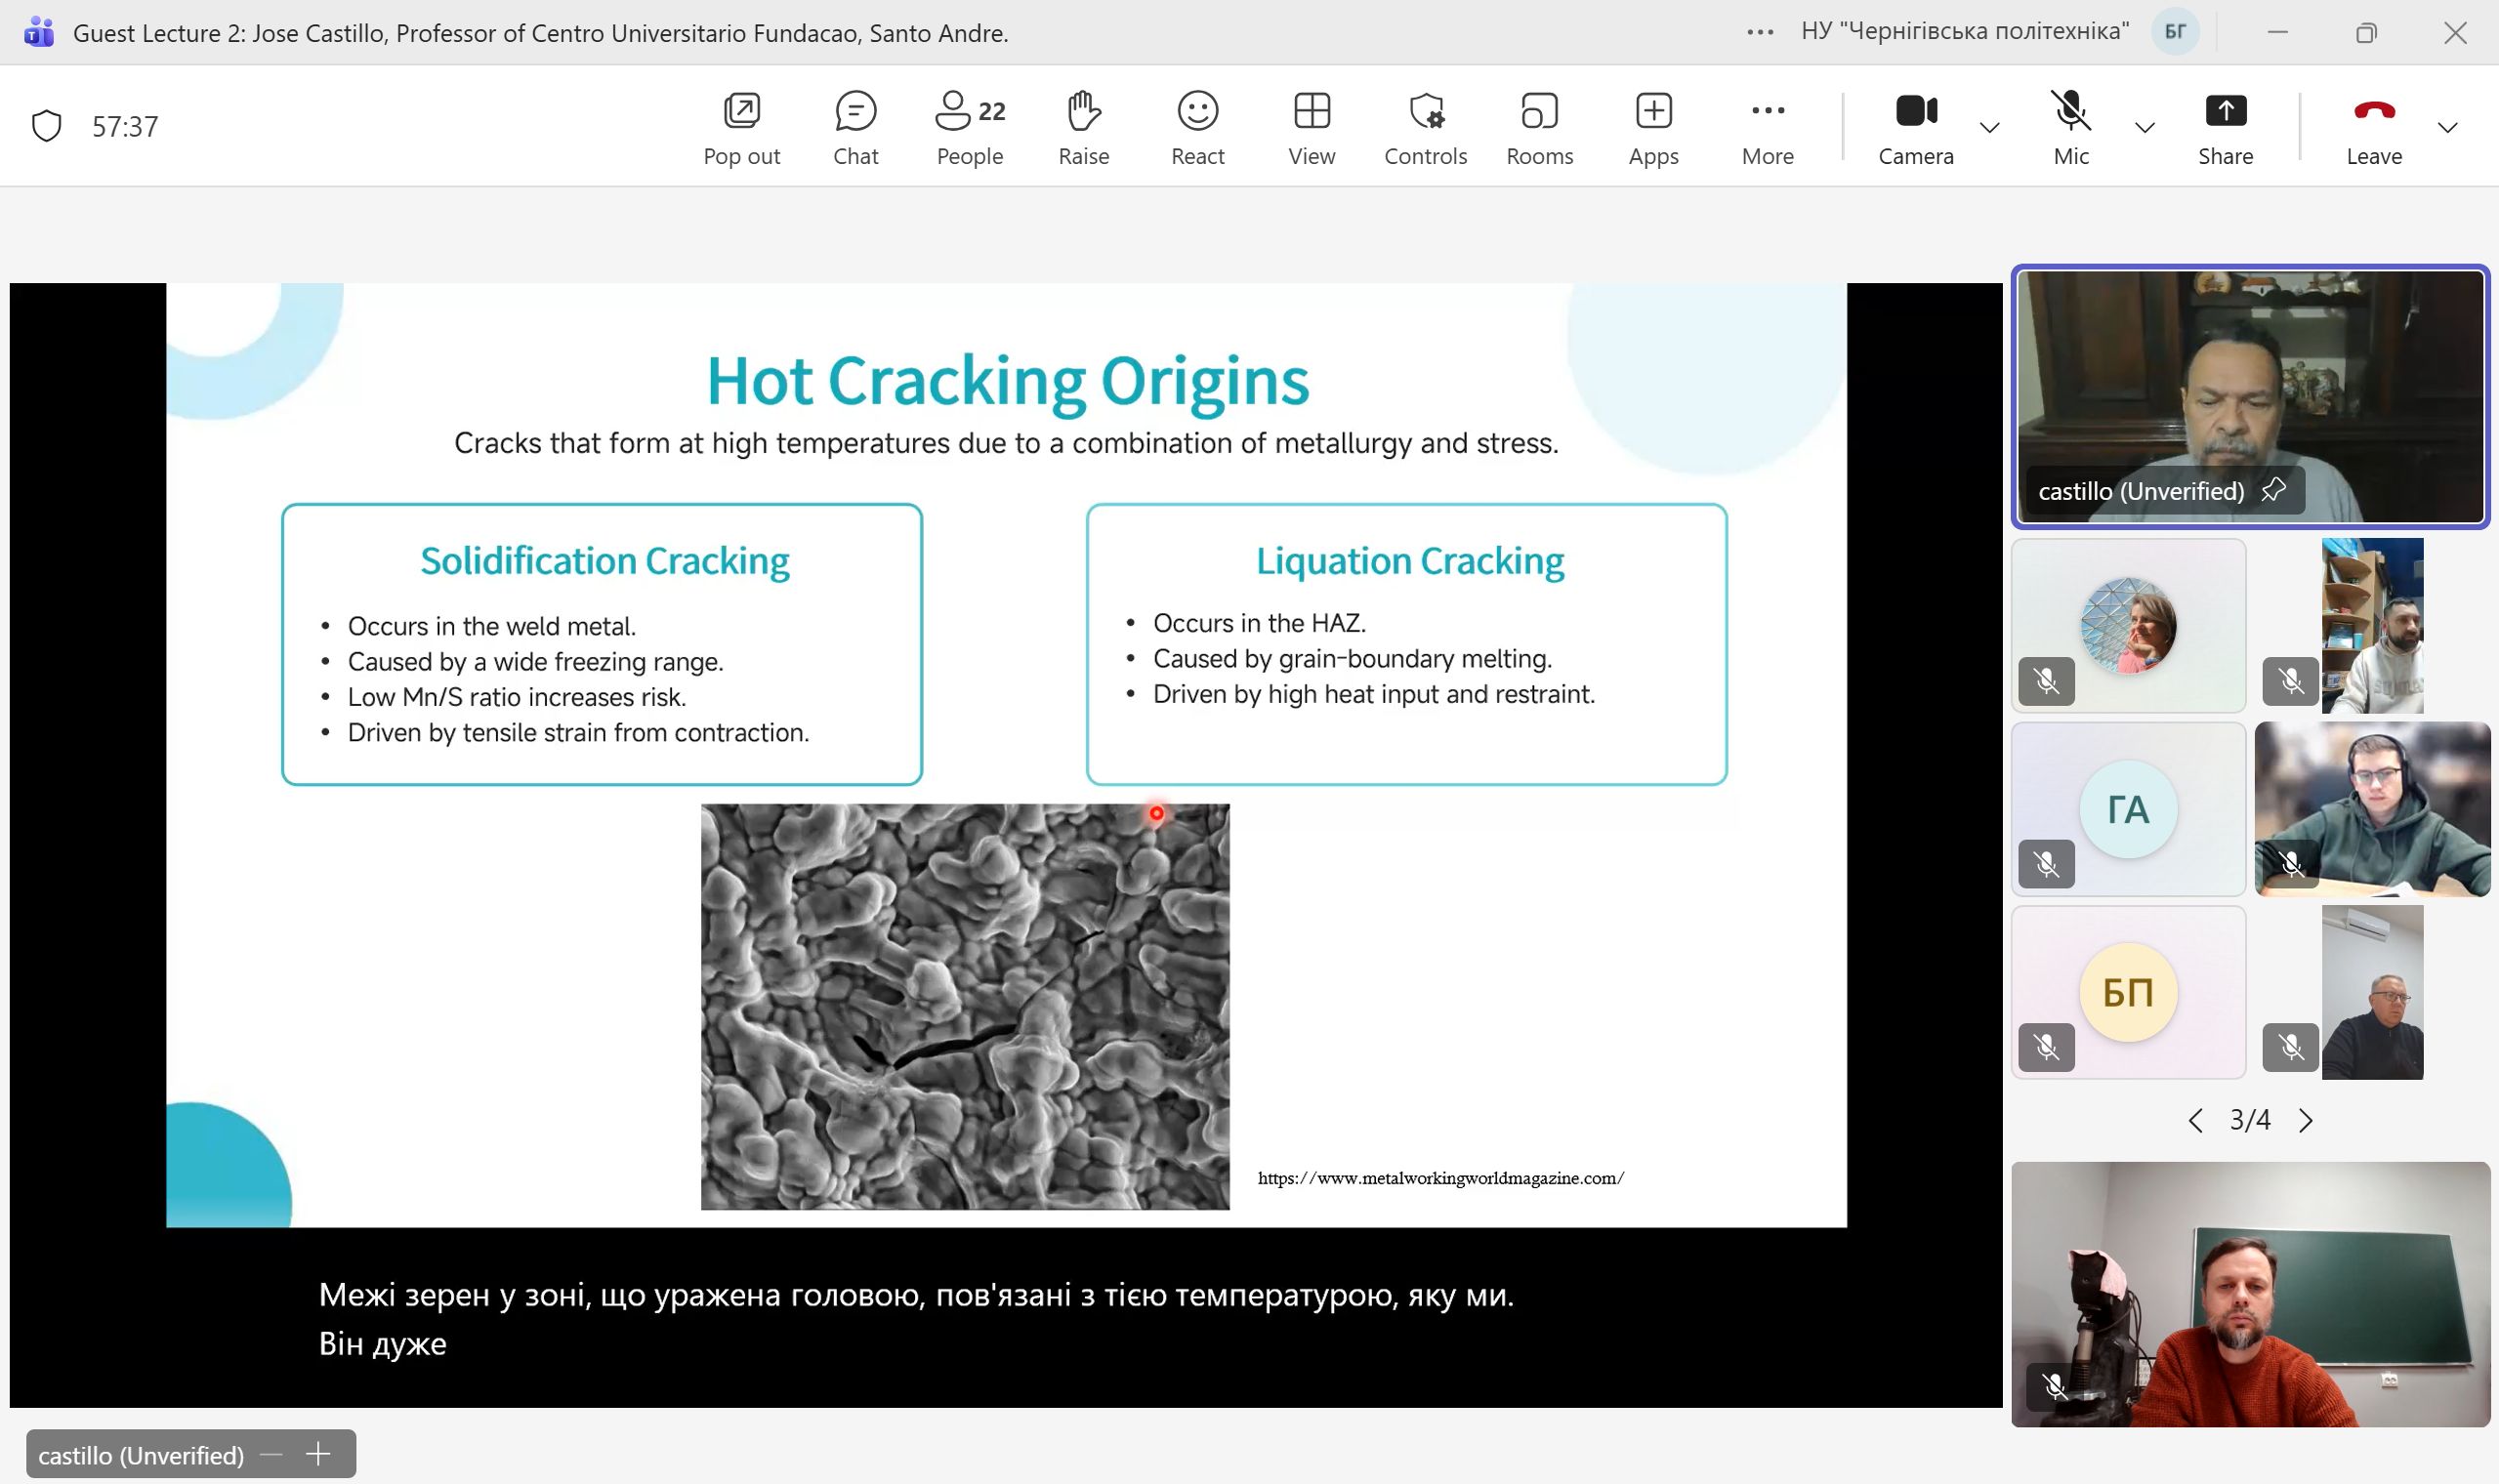Open the Rooms breakout option

point(1539,127)
